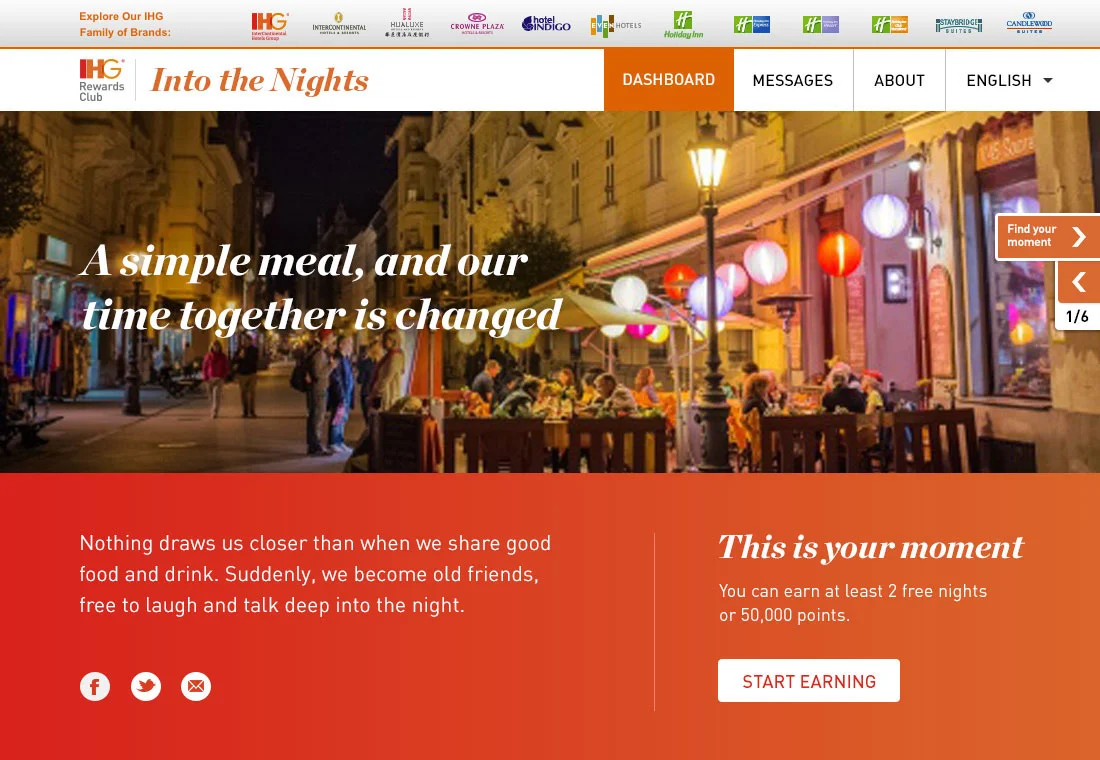Switch to the DASHBOARD tab
Screen dimensions: 1100x760
tap(669, 80)
